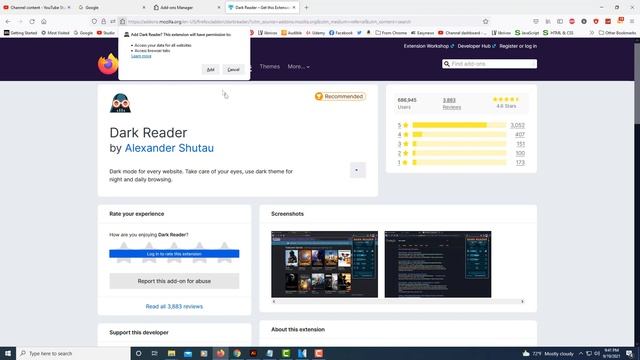Screen dimensions: 640x360
Task: Open Getting Started bookmark
Action: 20,33
